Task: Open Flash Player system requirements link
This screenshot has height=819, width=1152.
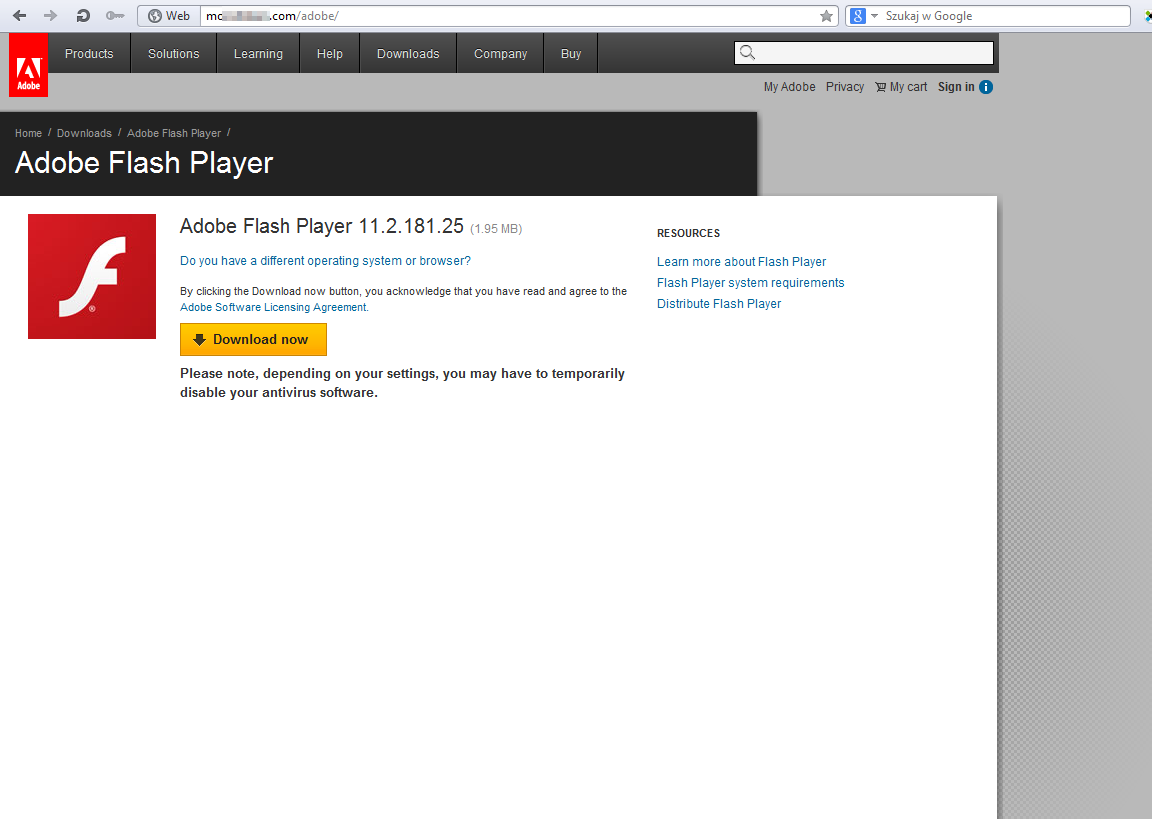Action: click(x=750, y=283)
